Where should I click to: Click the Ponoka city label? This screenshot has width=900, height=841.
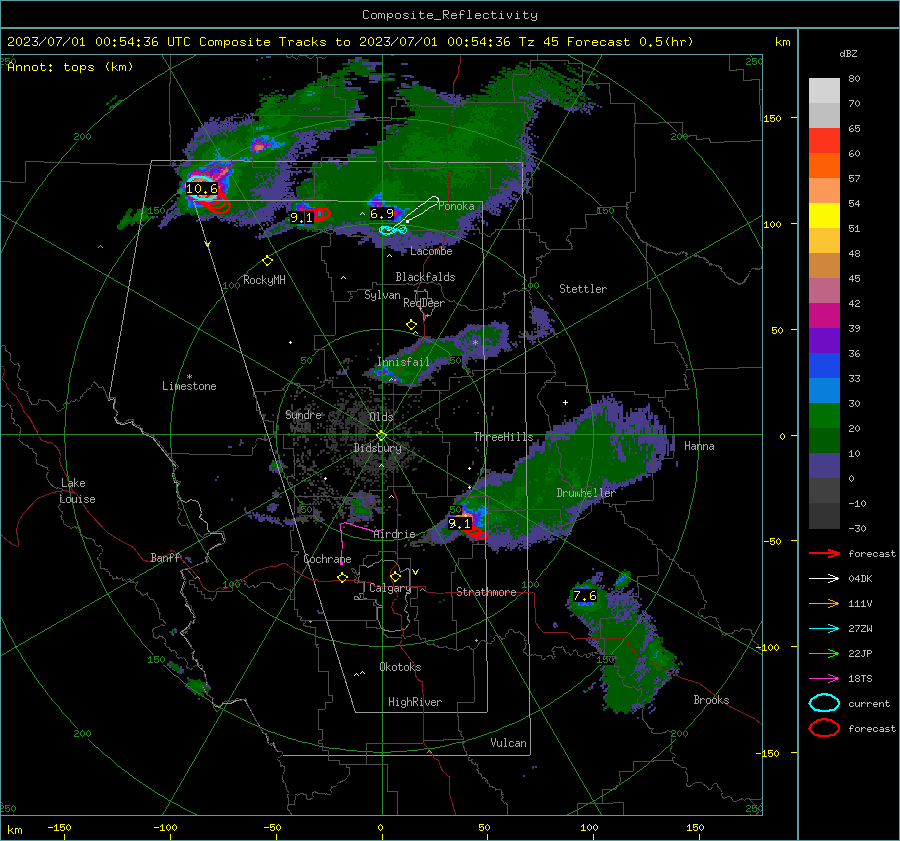456,206
